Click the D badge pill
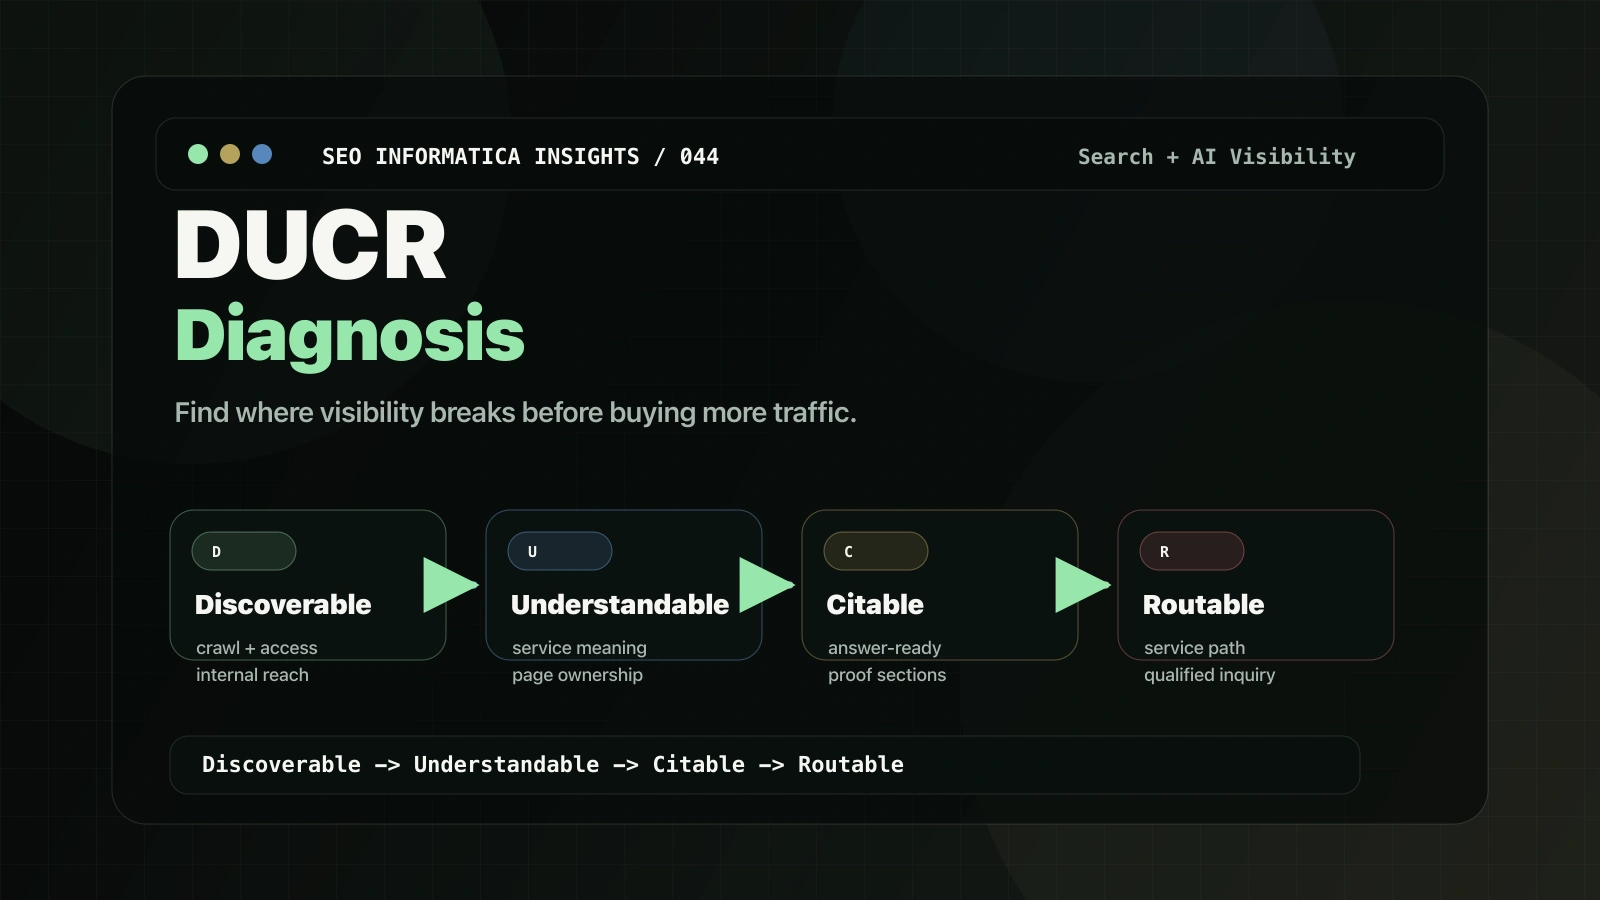This screenshot has width=1600, height=900. (244, 551)
